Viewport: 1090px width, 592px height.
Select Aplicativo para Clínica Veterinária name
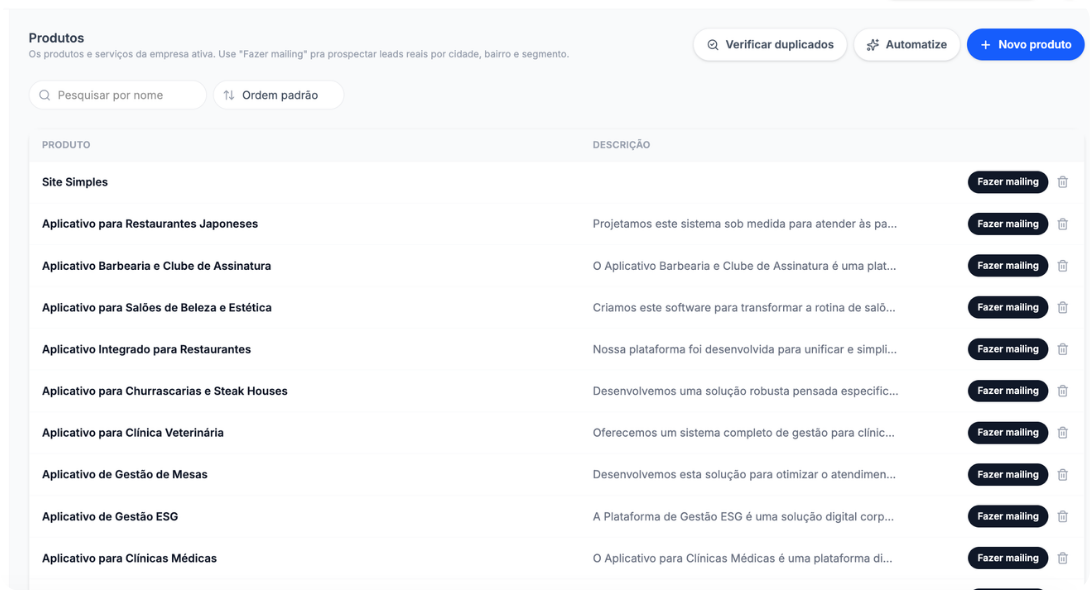pos(133,432)
